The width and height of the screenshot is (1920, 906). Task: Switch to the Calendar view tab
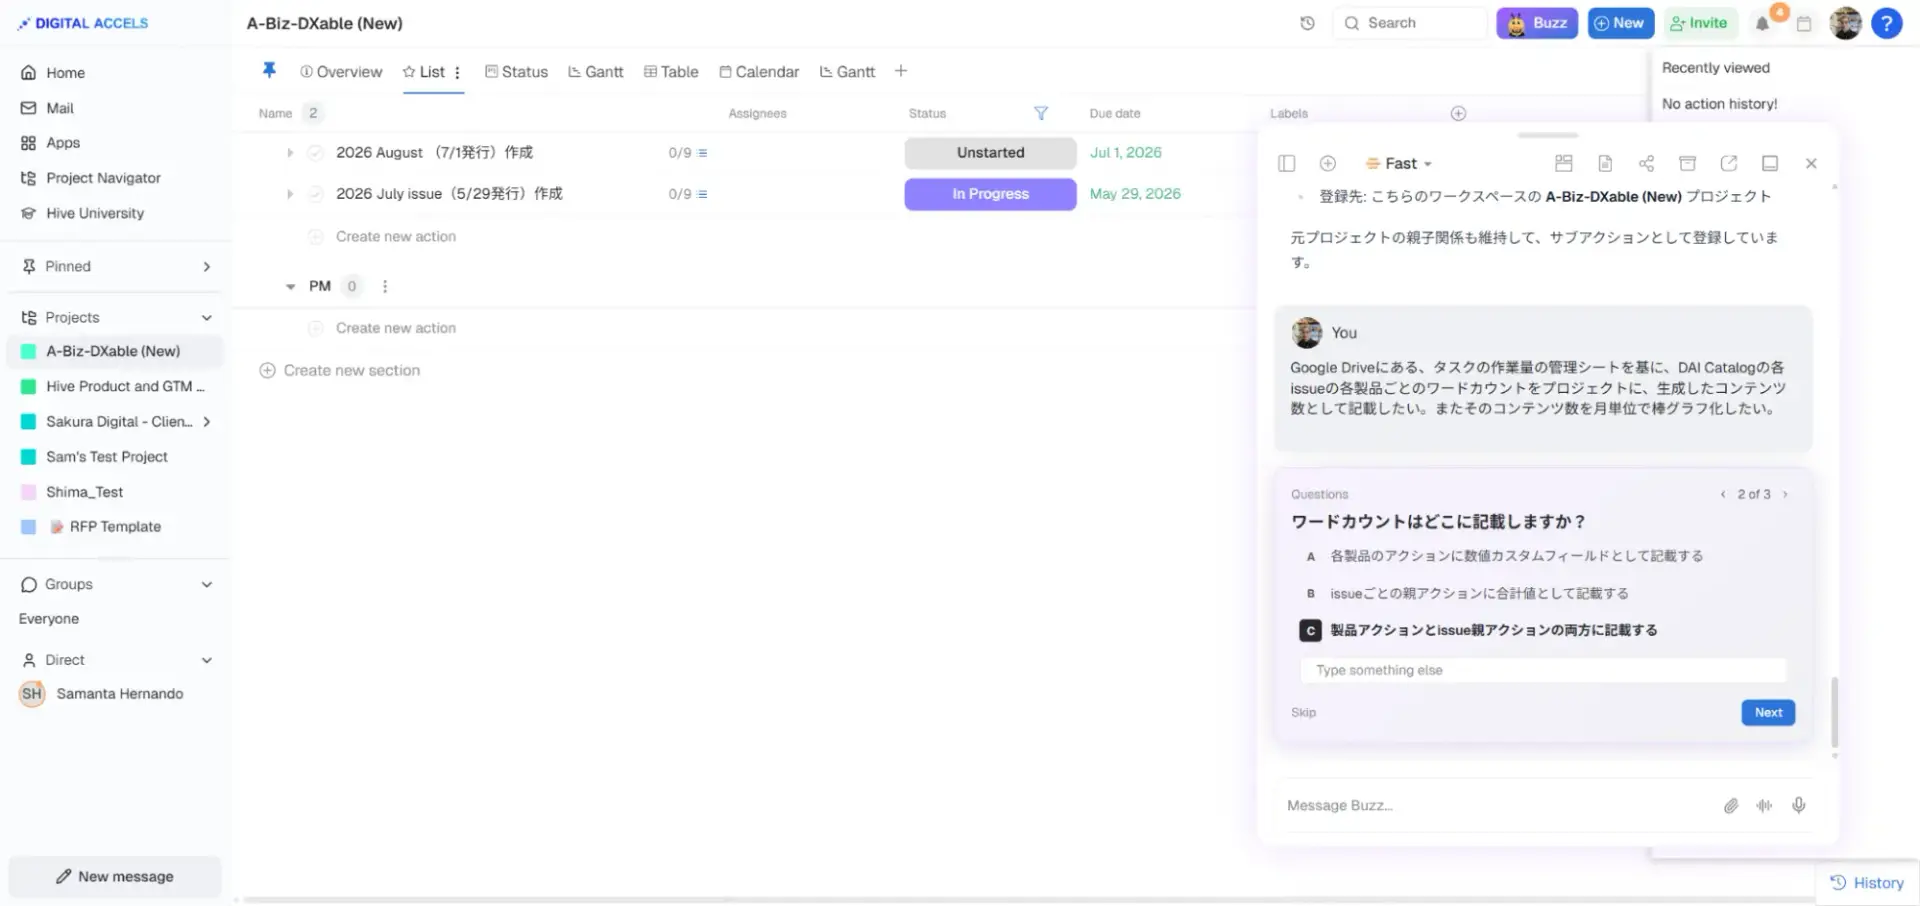759,72
